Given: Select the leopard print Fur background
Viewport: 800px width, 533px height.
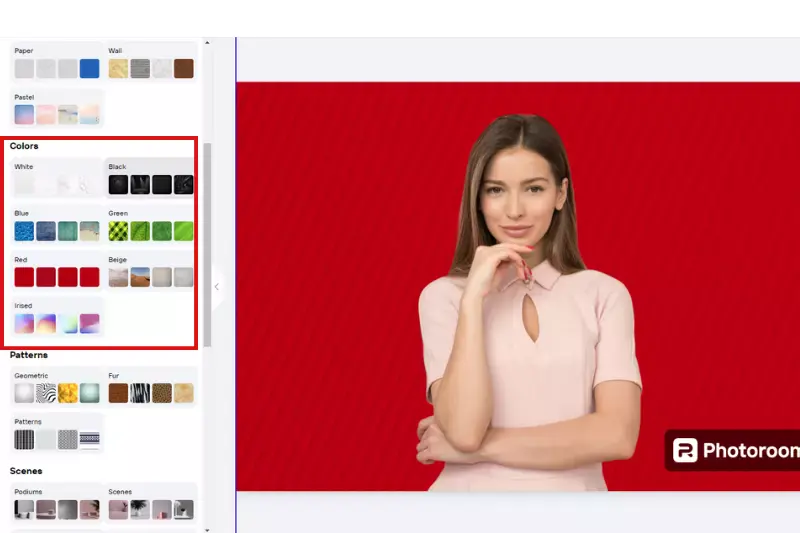Looking at the screenshot, I should [x=162, y=393].
